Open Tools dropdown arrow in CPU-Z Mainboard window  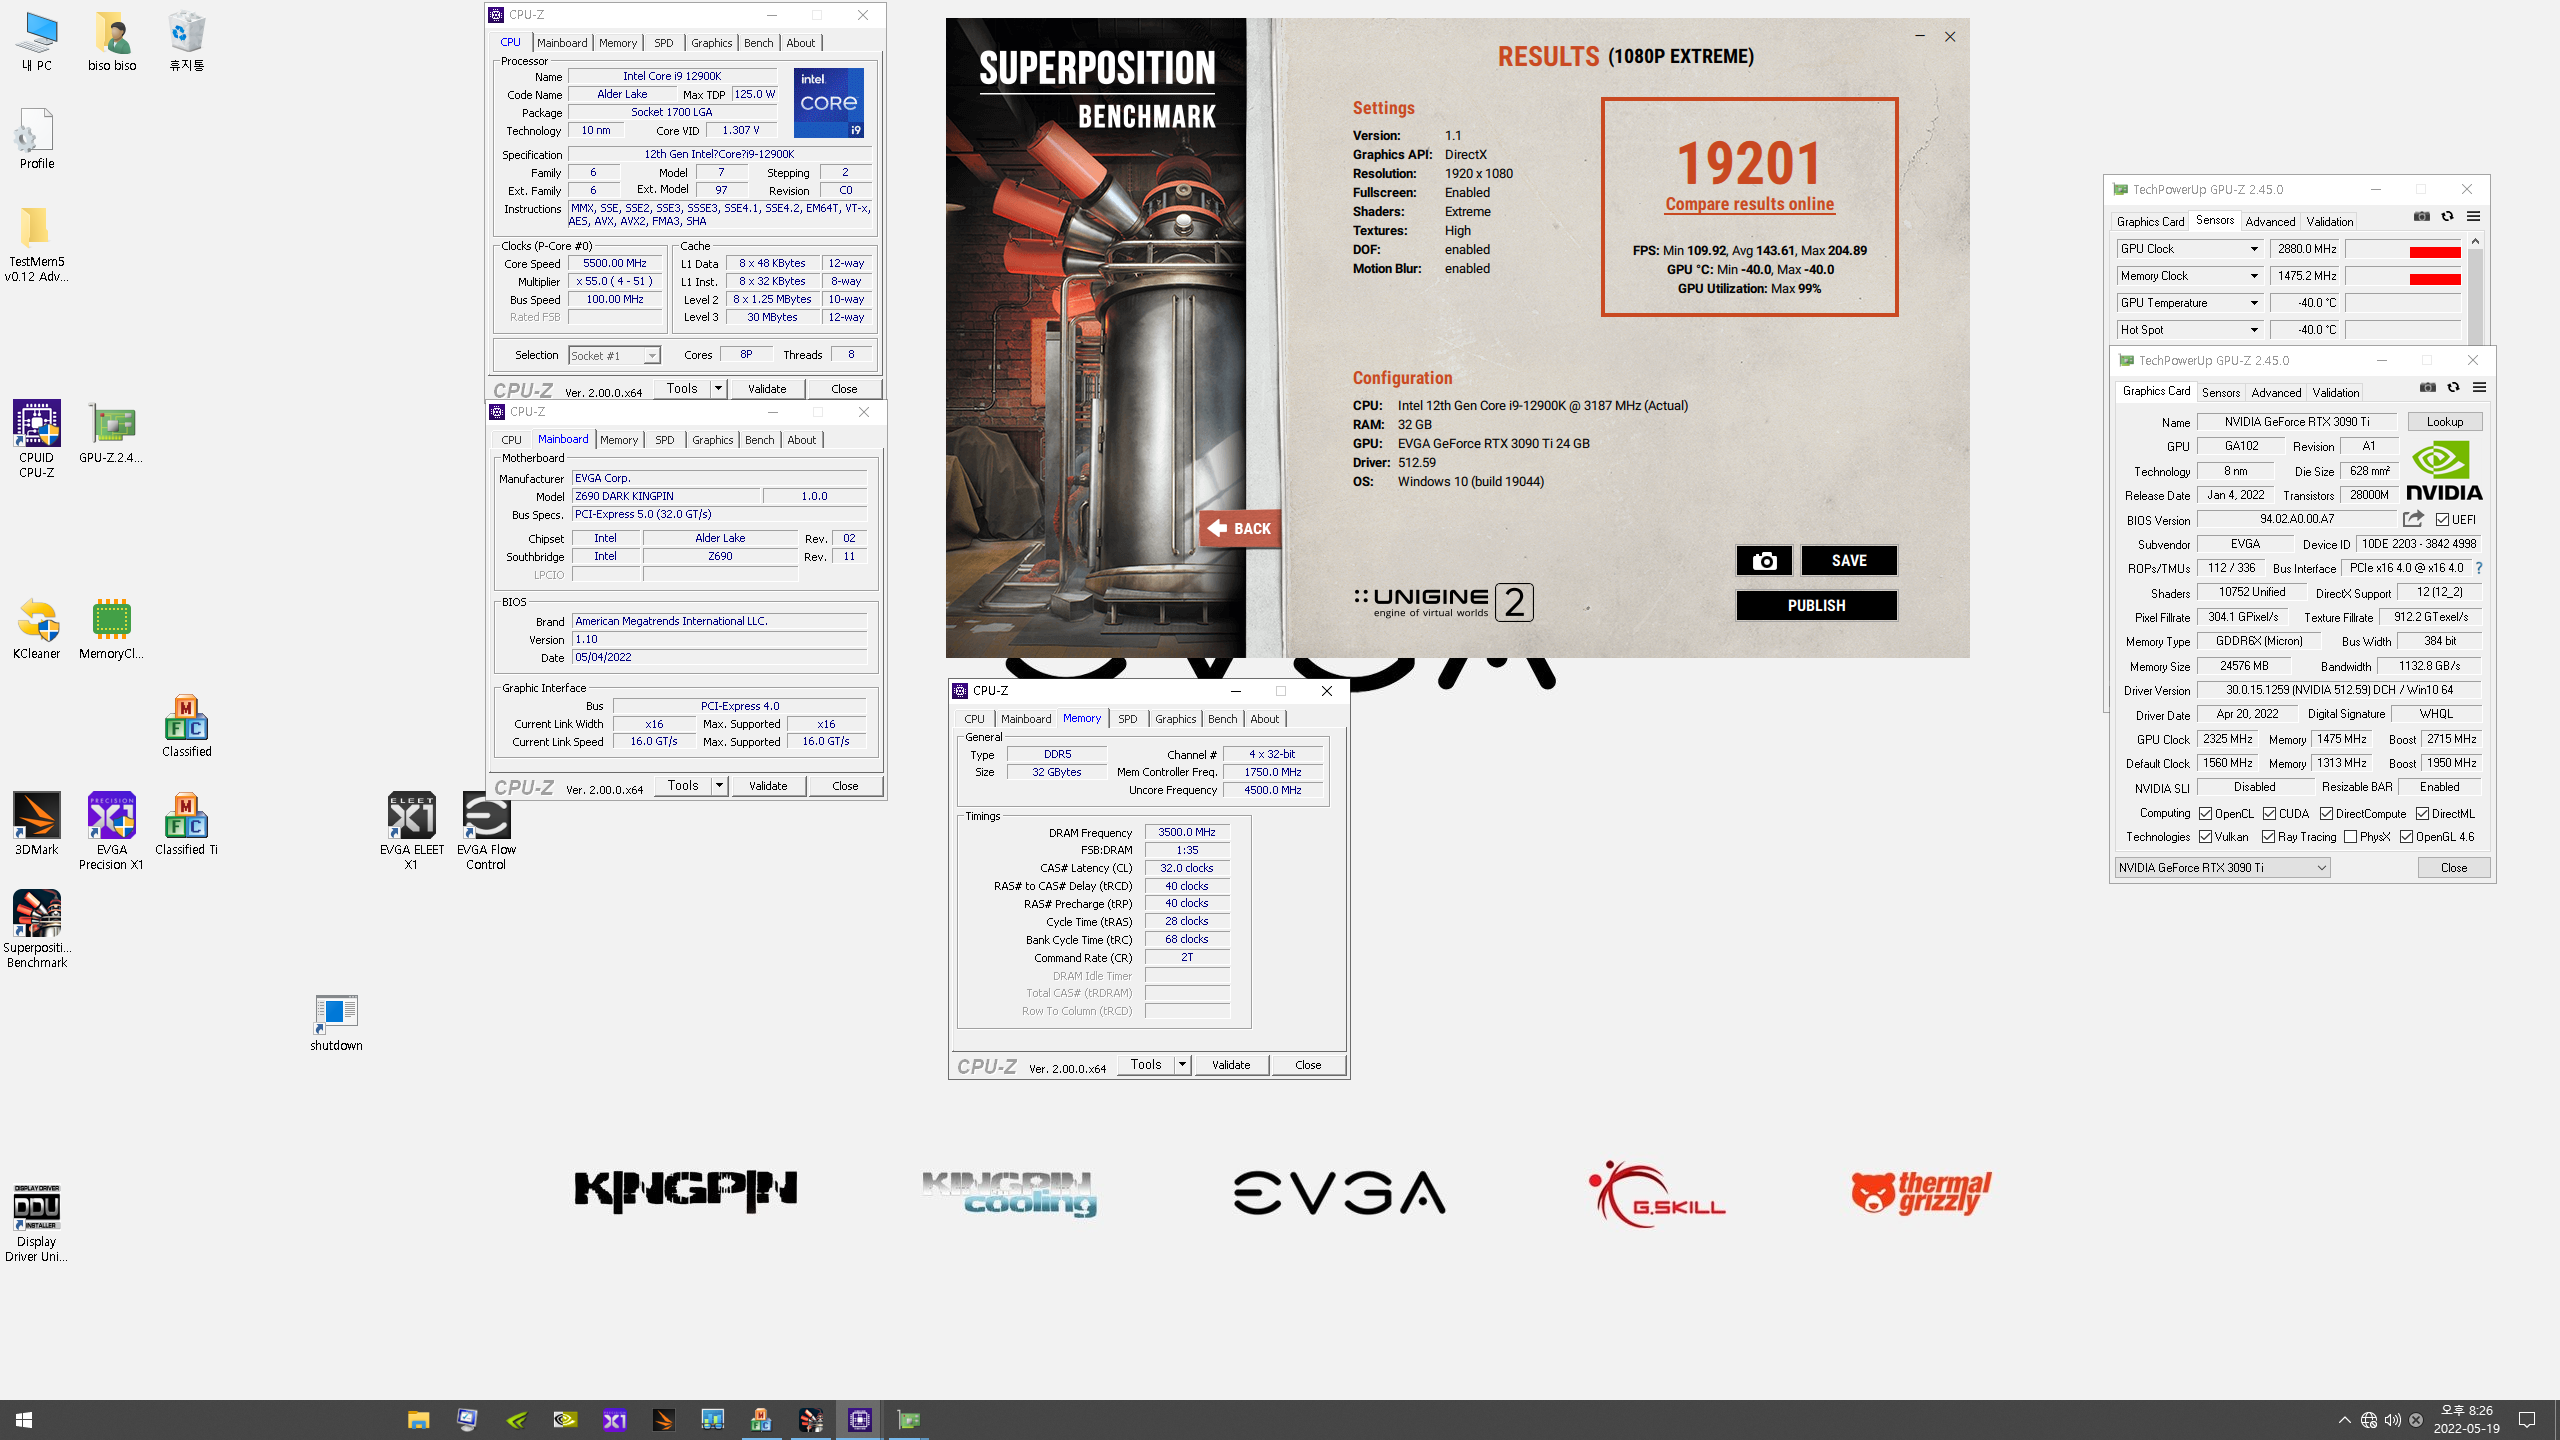tap(719, 786)
